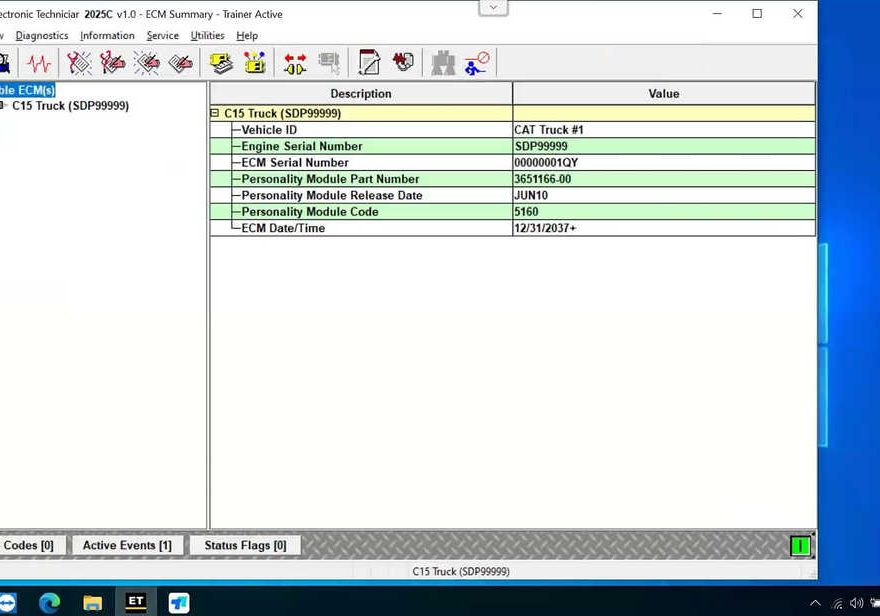Click the person with prohibition sign icon
The width and height of the screenshot is (880, 616).
coord(477,63)
